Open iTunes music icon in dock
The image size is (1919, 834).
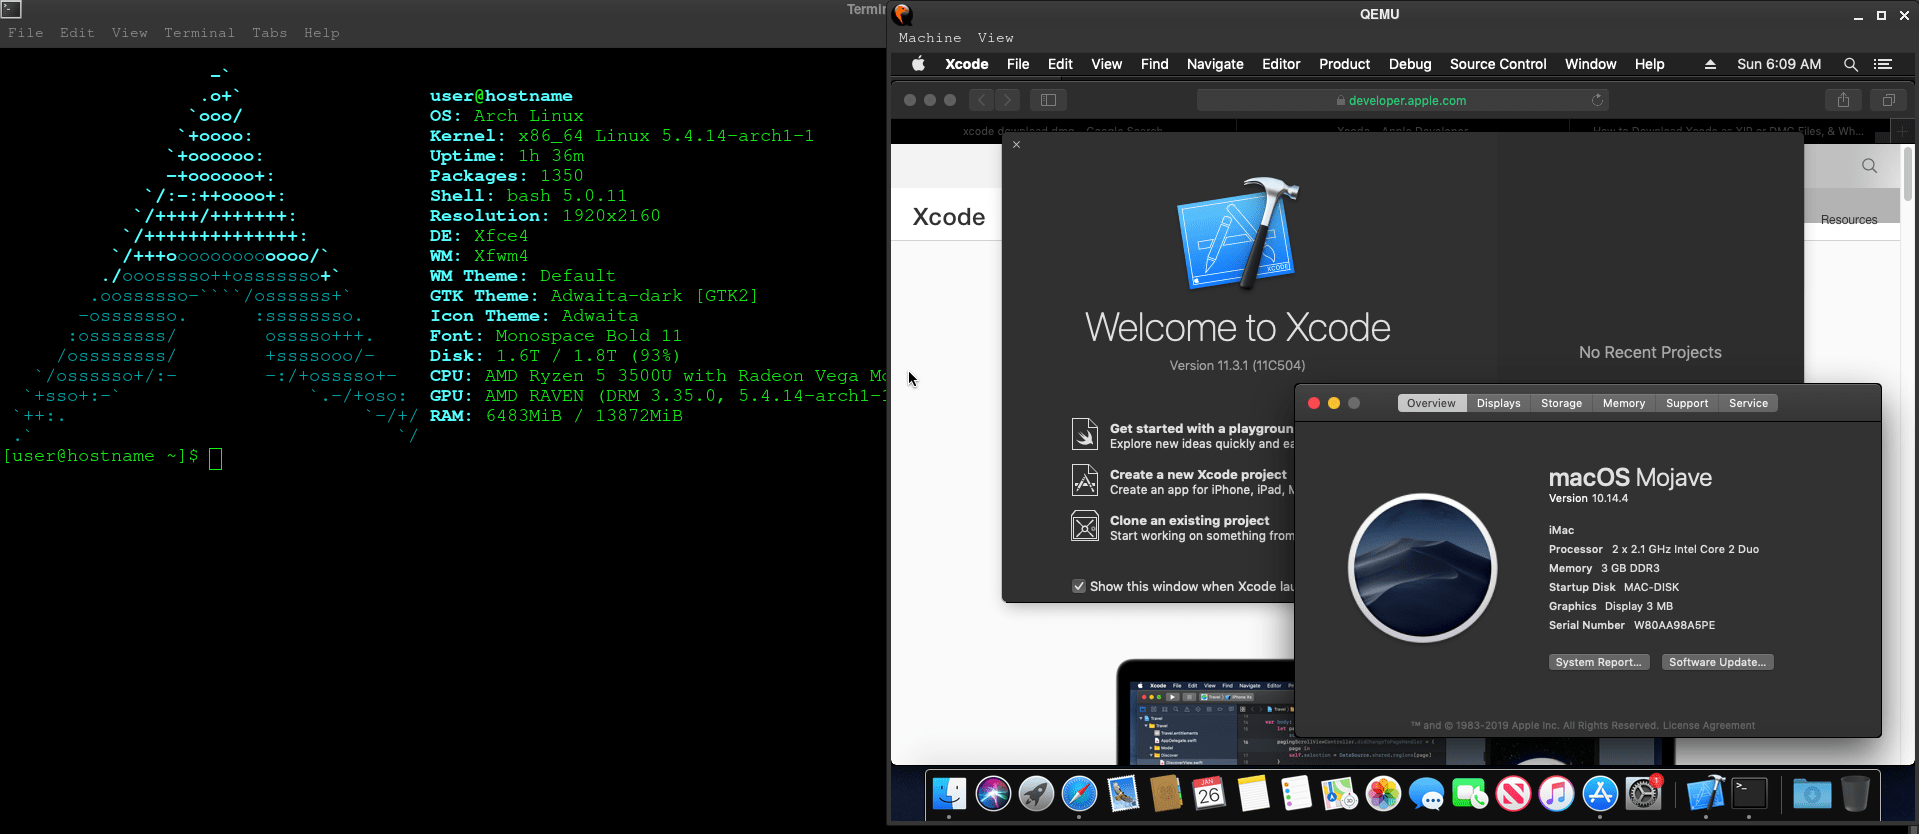pos(1556,794)
